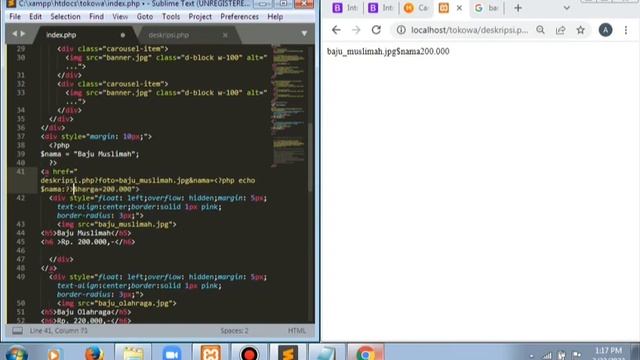
Task: Click the $nama = "Baju Muslimah"; line
Action: [x=90, y=154]
